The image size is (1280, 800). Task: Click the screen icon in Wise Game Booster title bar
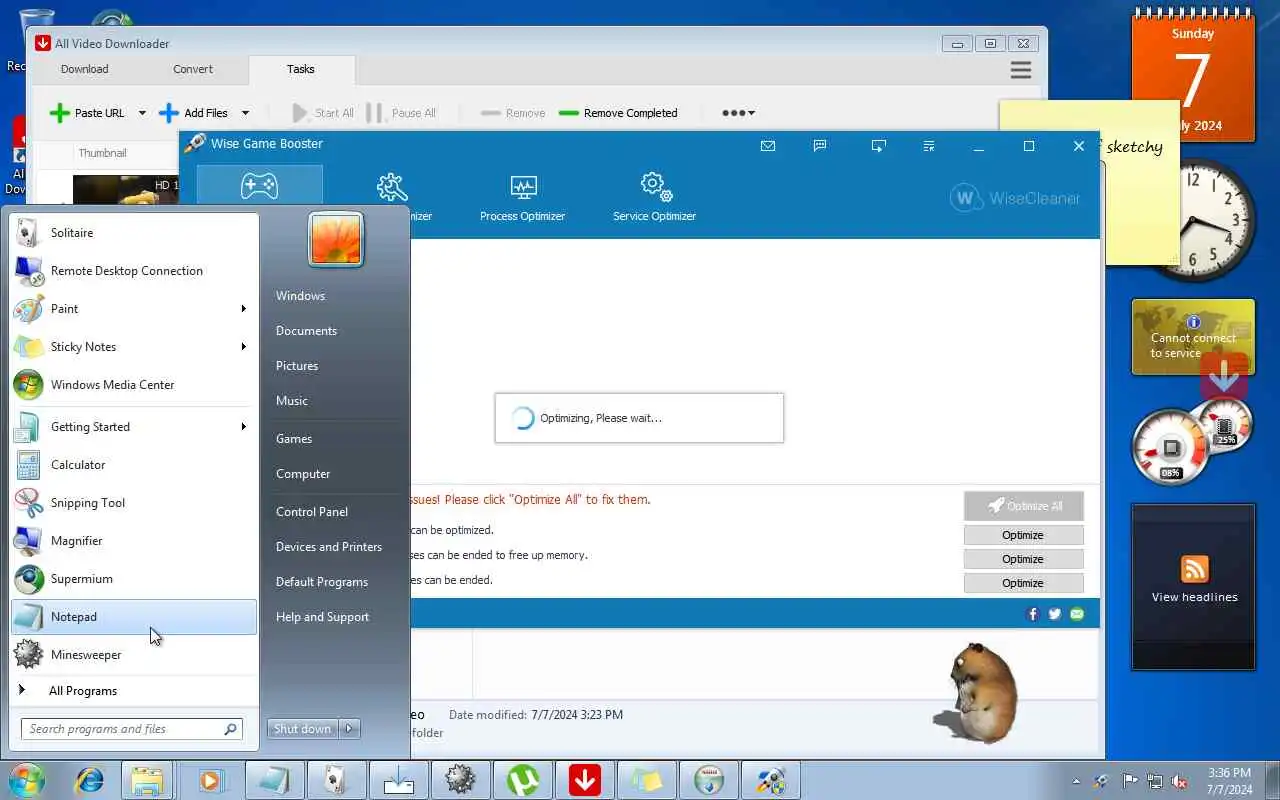[878, 146]
